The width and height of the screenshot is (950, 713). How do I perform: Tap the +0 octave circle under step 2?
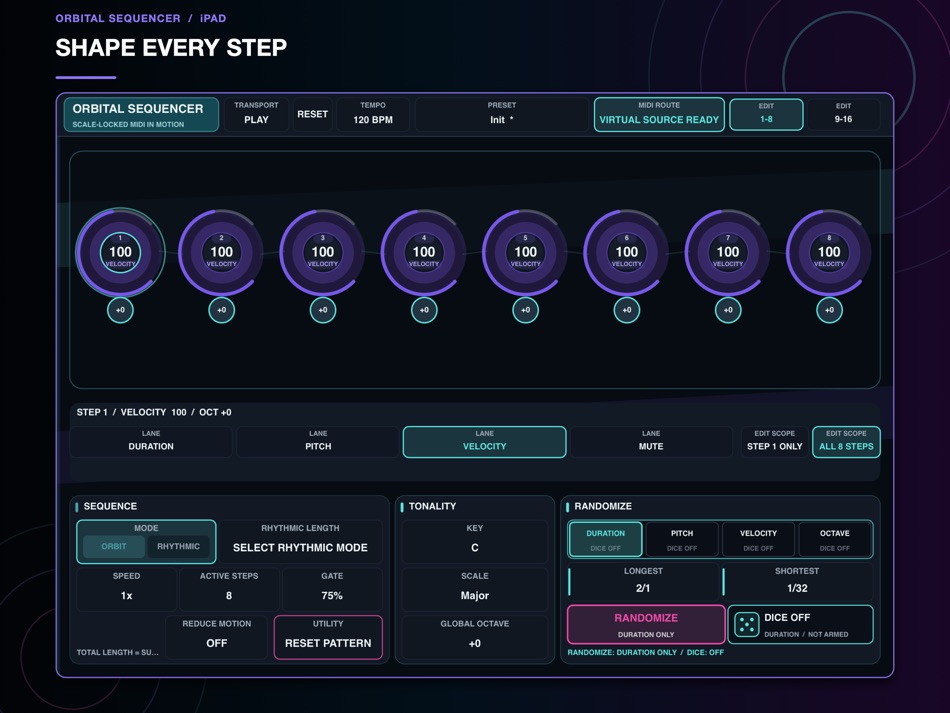[x=222, y=310]
